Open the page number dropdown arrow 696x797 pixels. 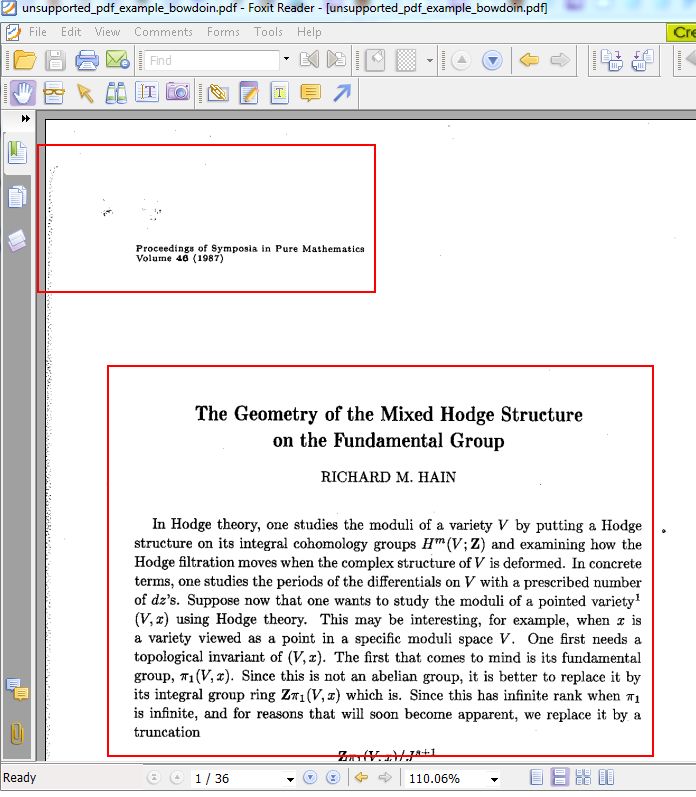pos(290,779)
